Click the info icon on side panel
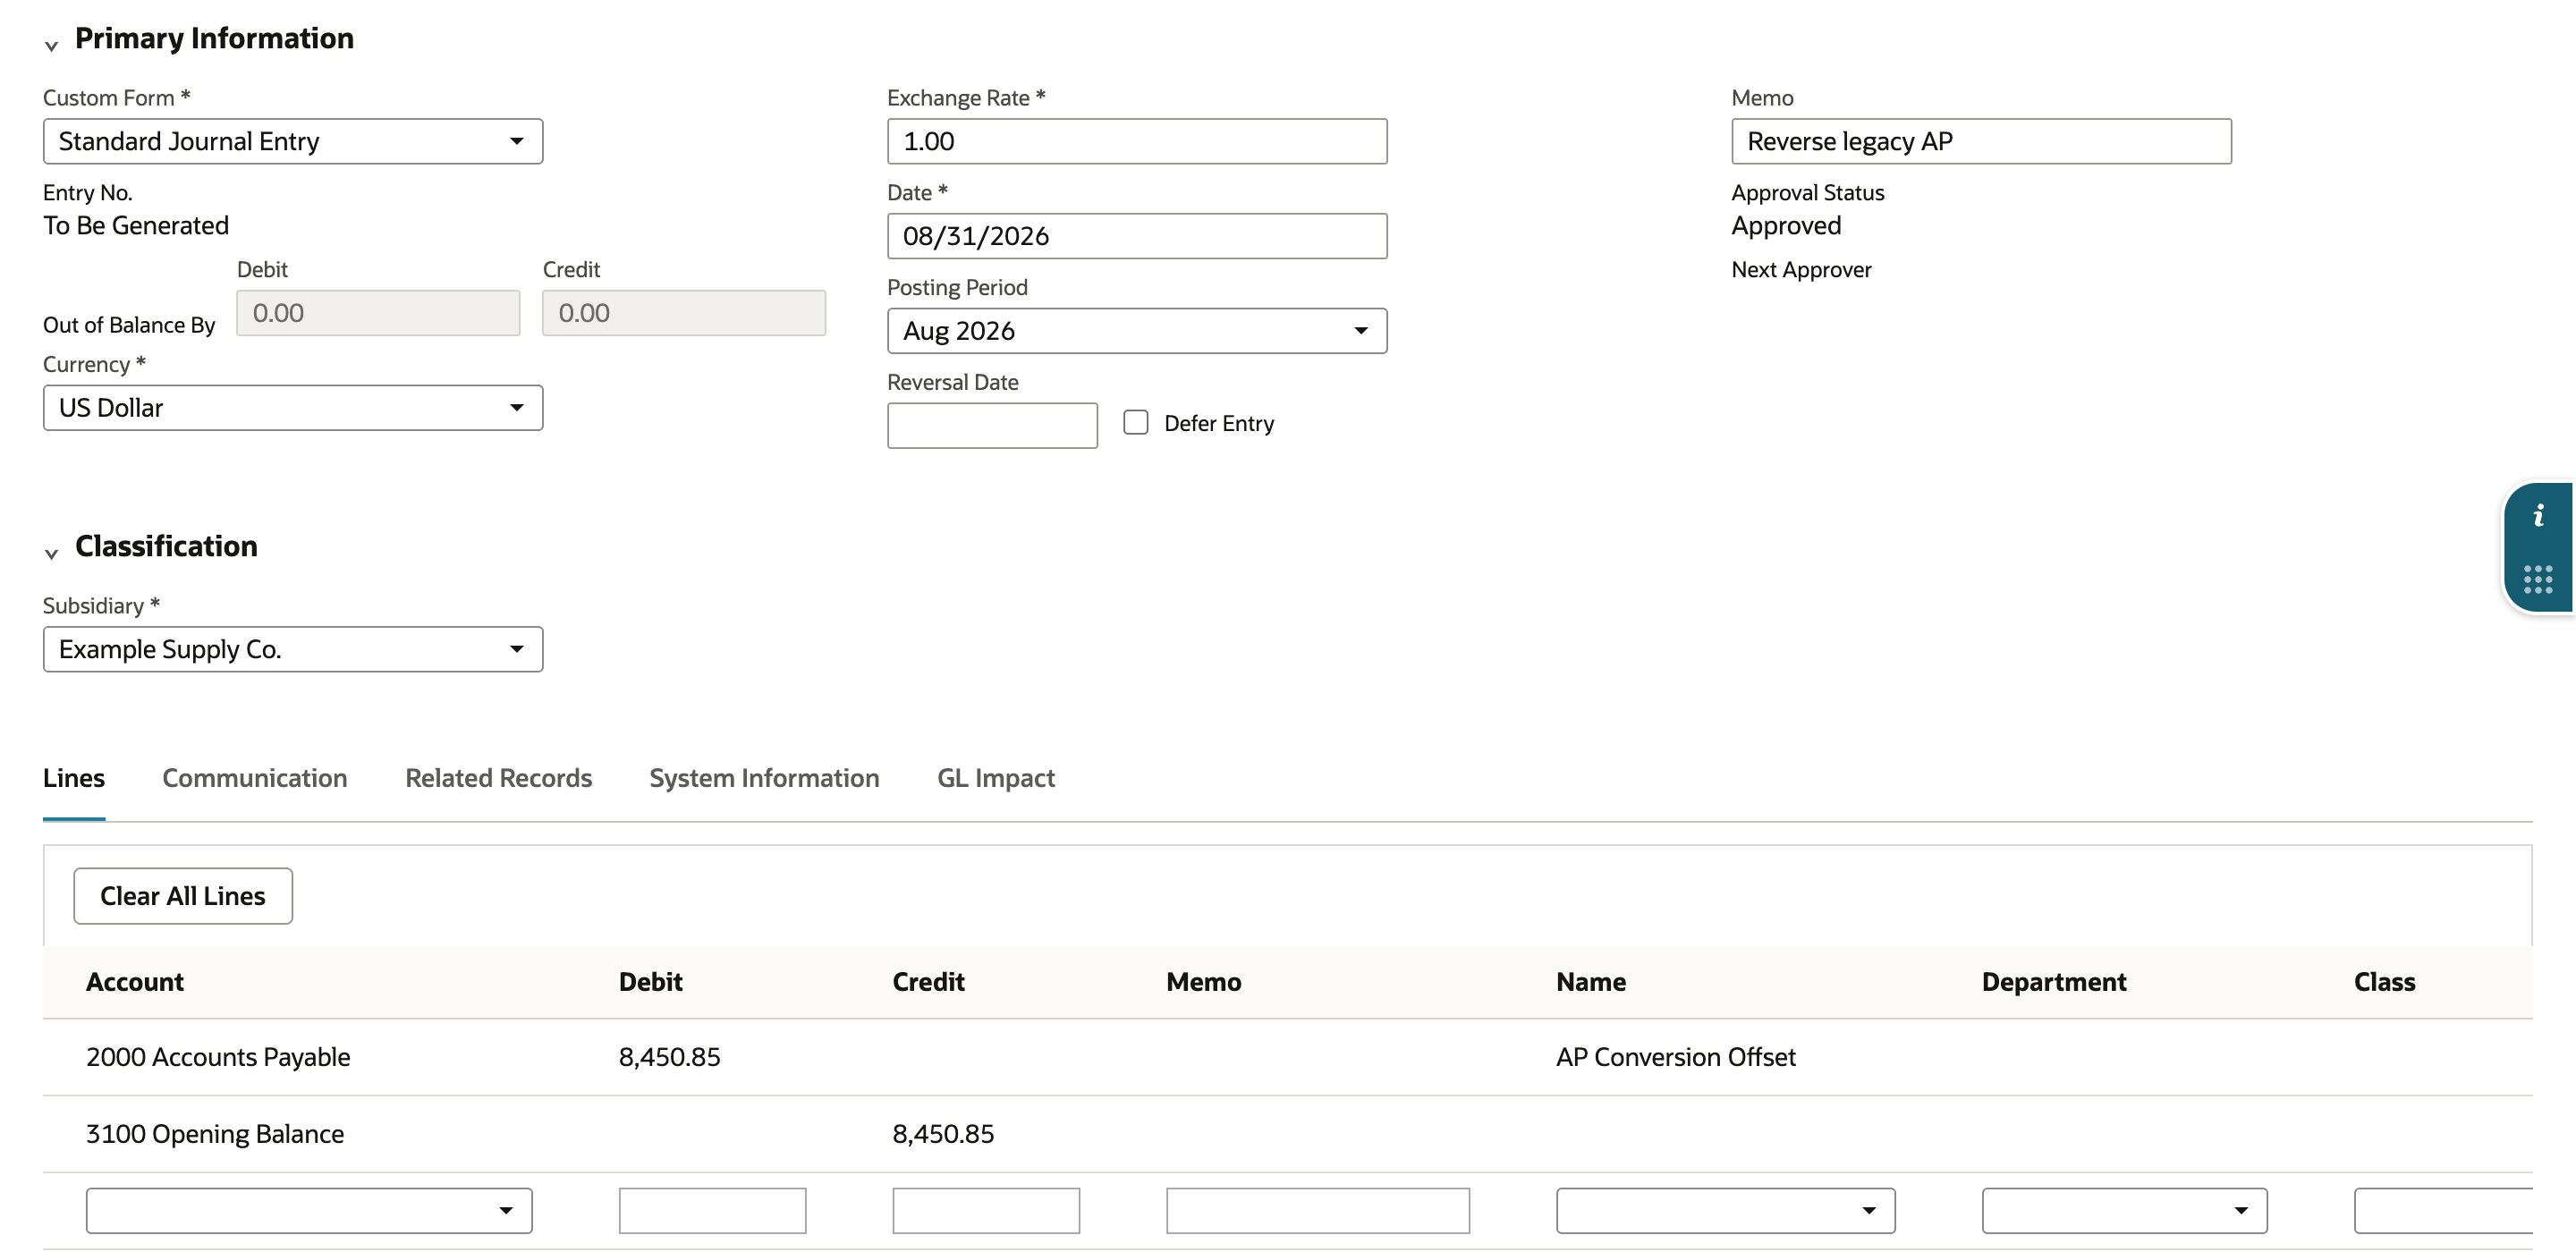The width and height of the screenshot is (2576, 1252). 2538,516
